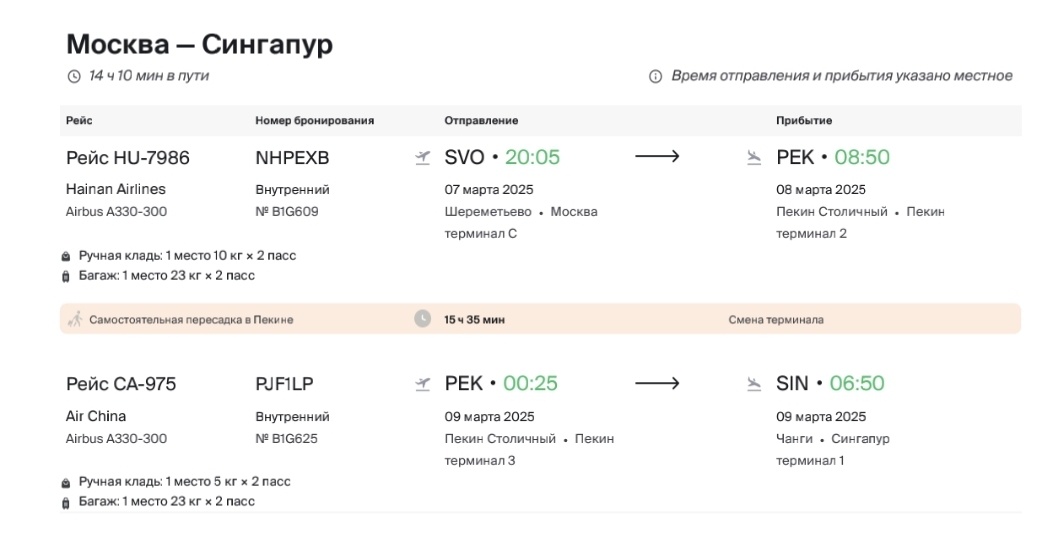This screenshot has height=541, width=1043.
Task: Click suitcase icon under flight HU-7986
Action: tap(66, 276)
